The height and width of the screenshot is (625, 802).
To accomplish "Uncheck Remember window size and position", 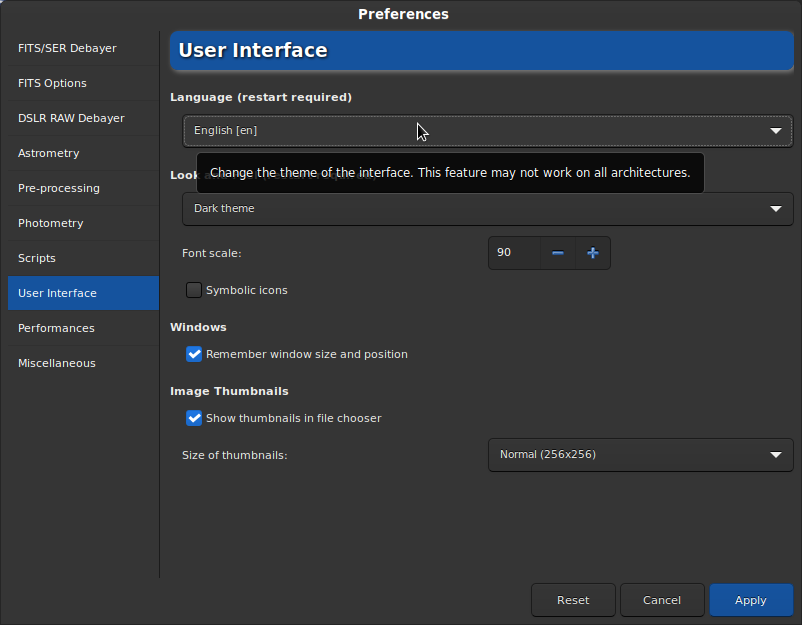I will point(194,354).
